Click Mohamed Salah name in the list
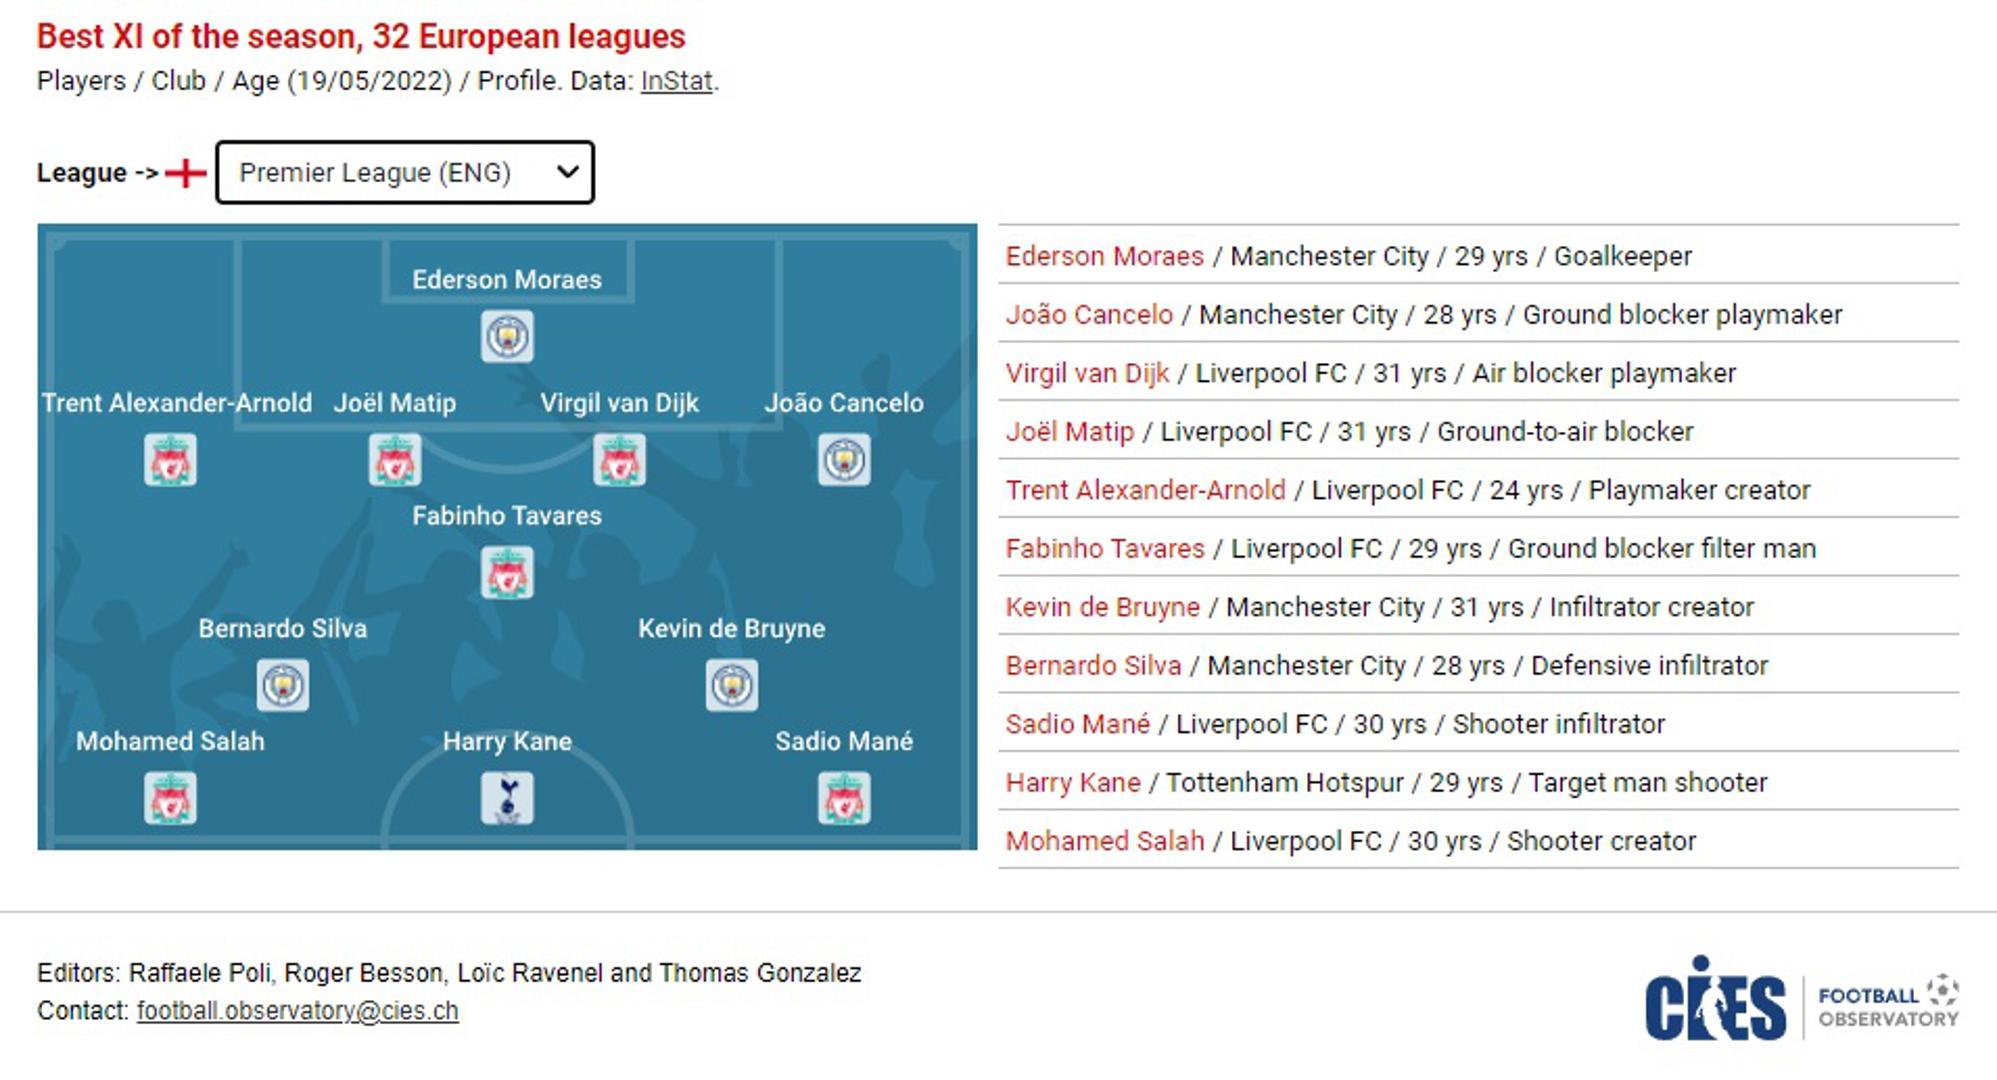 click(1104, 841)
